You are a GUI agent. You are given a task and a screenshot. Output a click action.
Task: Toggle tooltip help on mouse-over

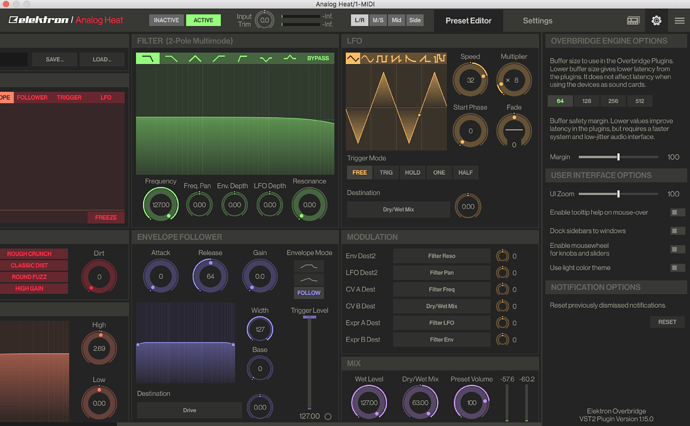pyautogui.click(x=677, y=213)
